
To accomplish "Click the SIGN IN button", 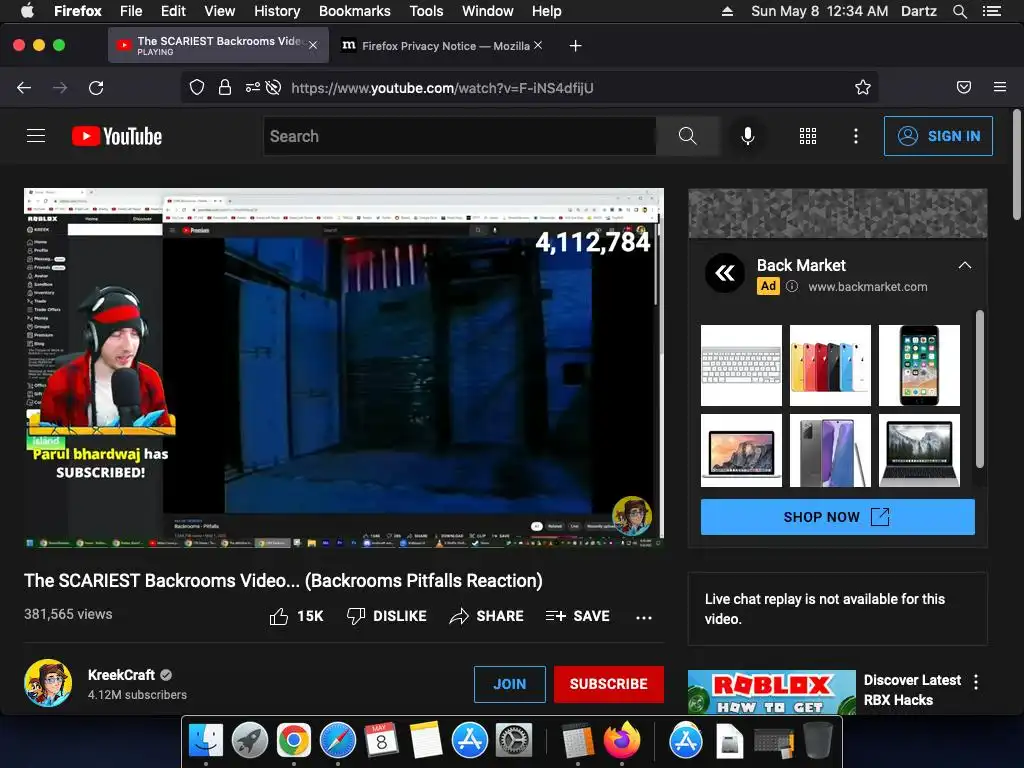I will click(x=938, y=136).
